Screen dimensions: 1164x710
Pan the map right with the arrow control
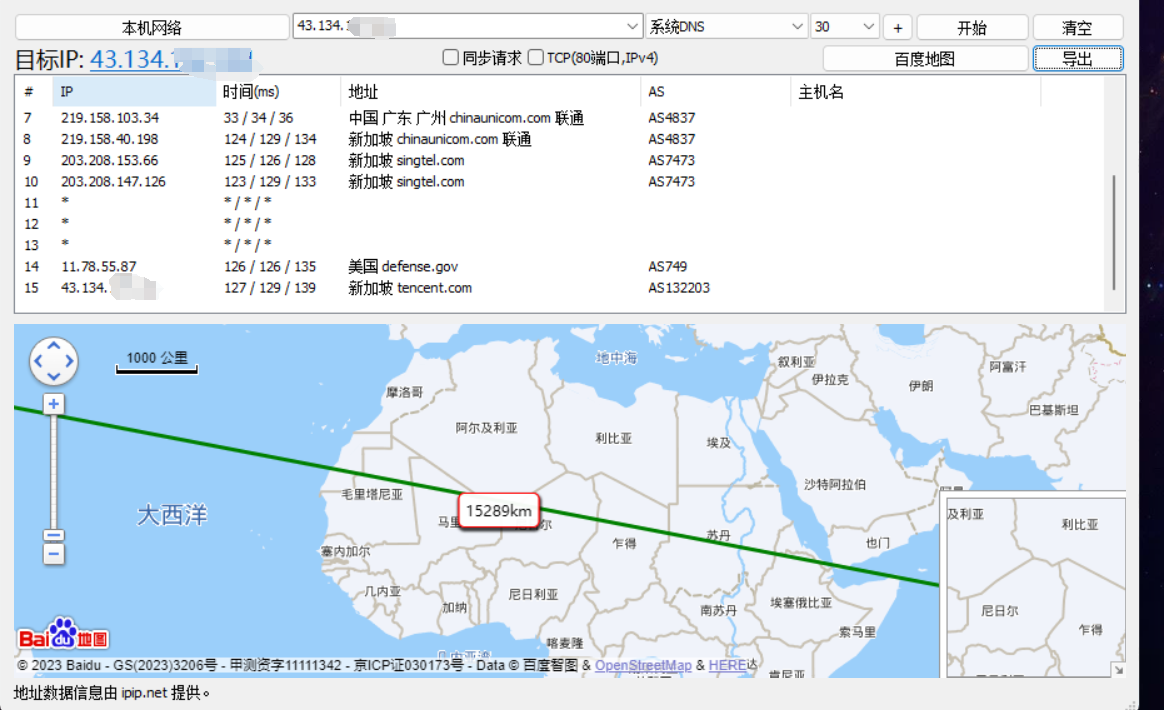pos(69,362)
